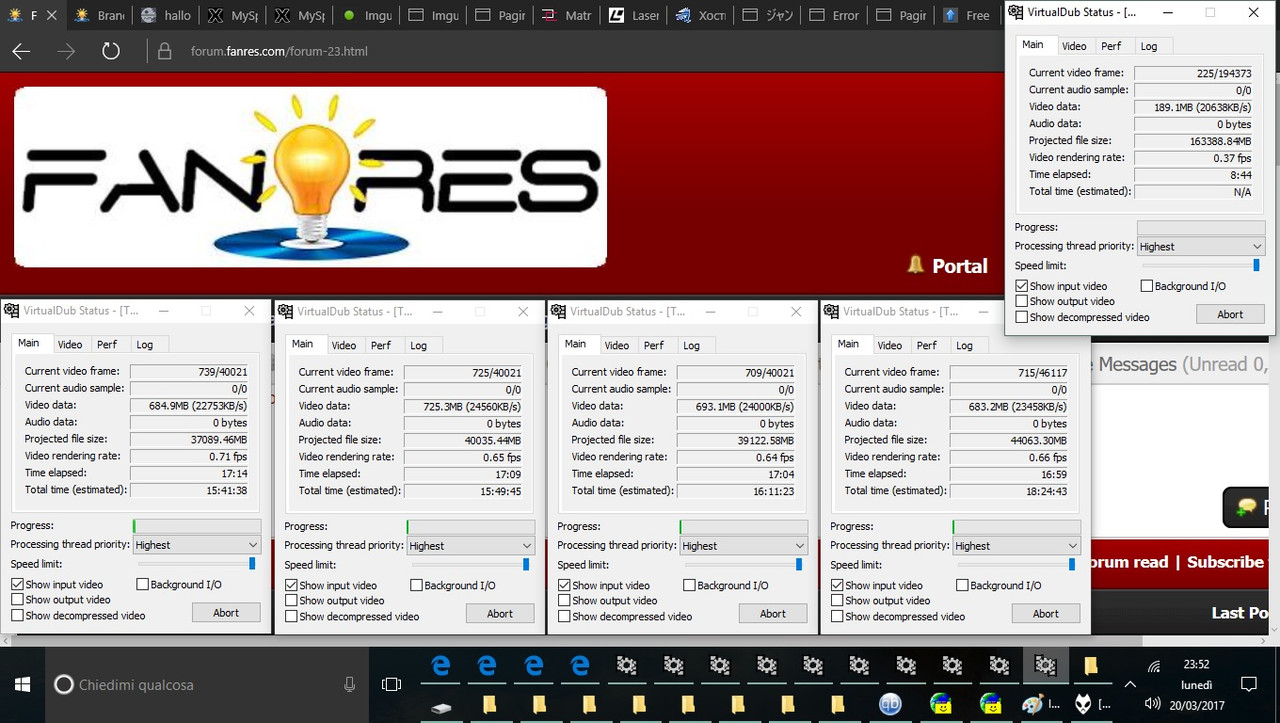Enable Show decompressed video in 225/194373 window

(1021, 317)
